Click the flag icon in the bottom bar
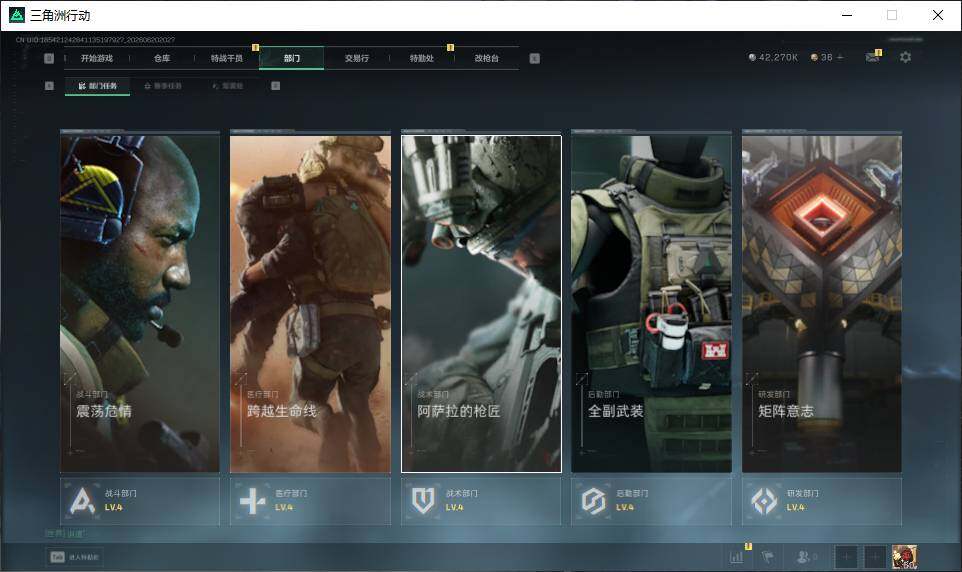This screenshot has height=572, width=962. tap(768, 557)
